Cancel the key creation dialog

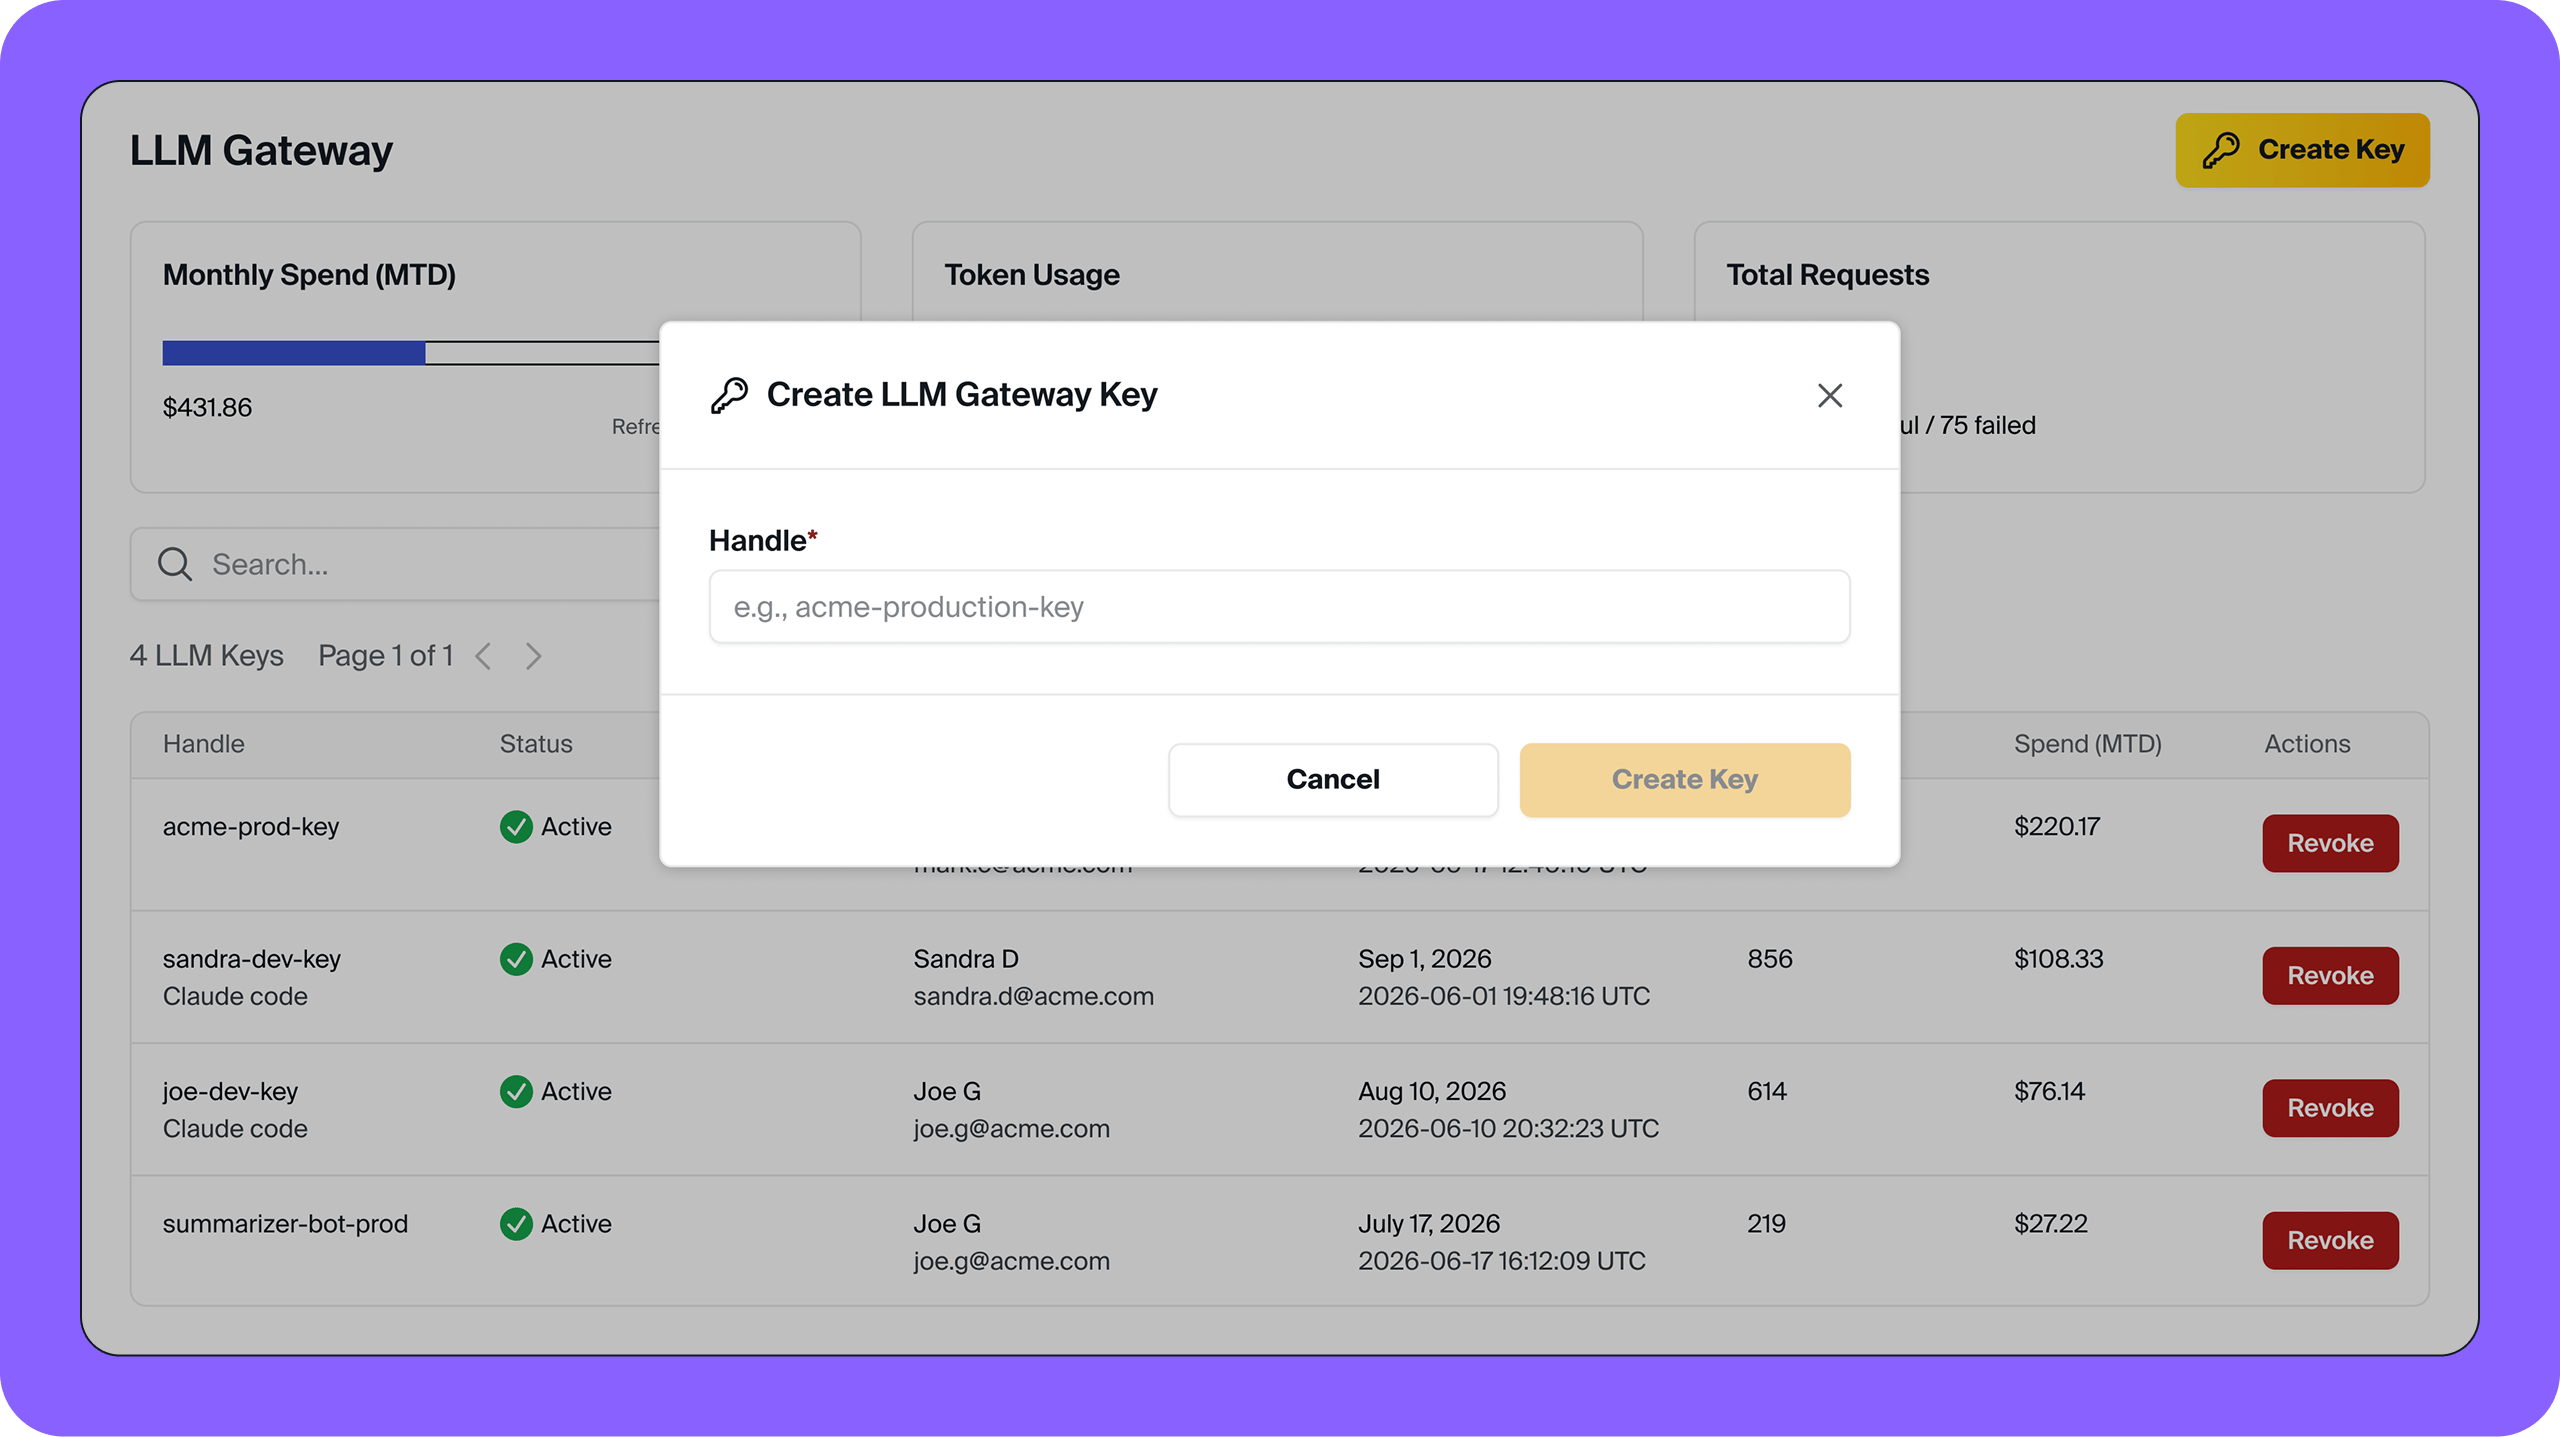point(1333,779)
